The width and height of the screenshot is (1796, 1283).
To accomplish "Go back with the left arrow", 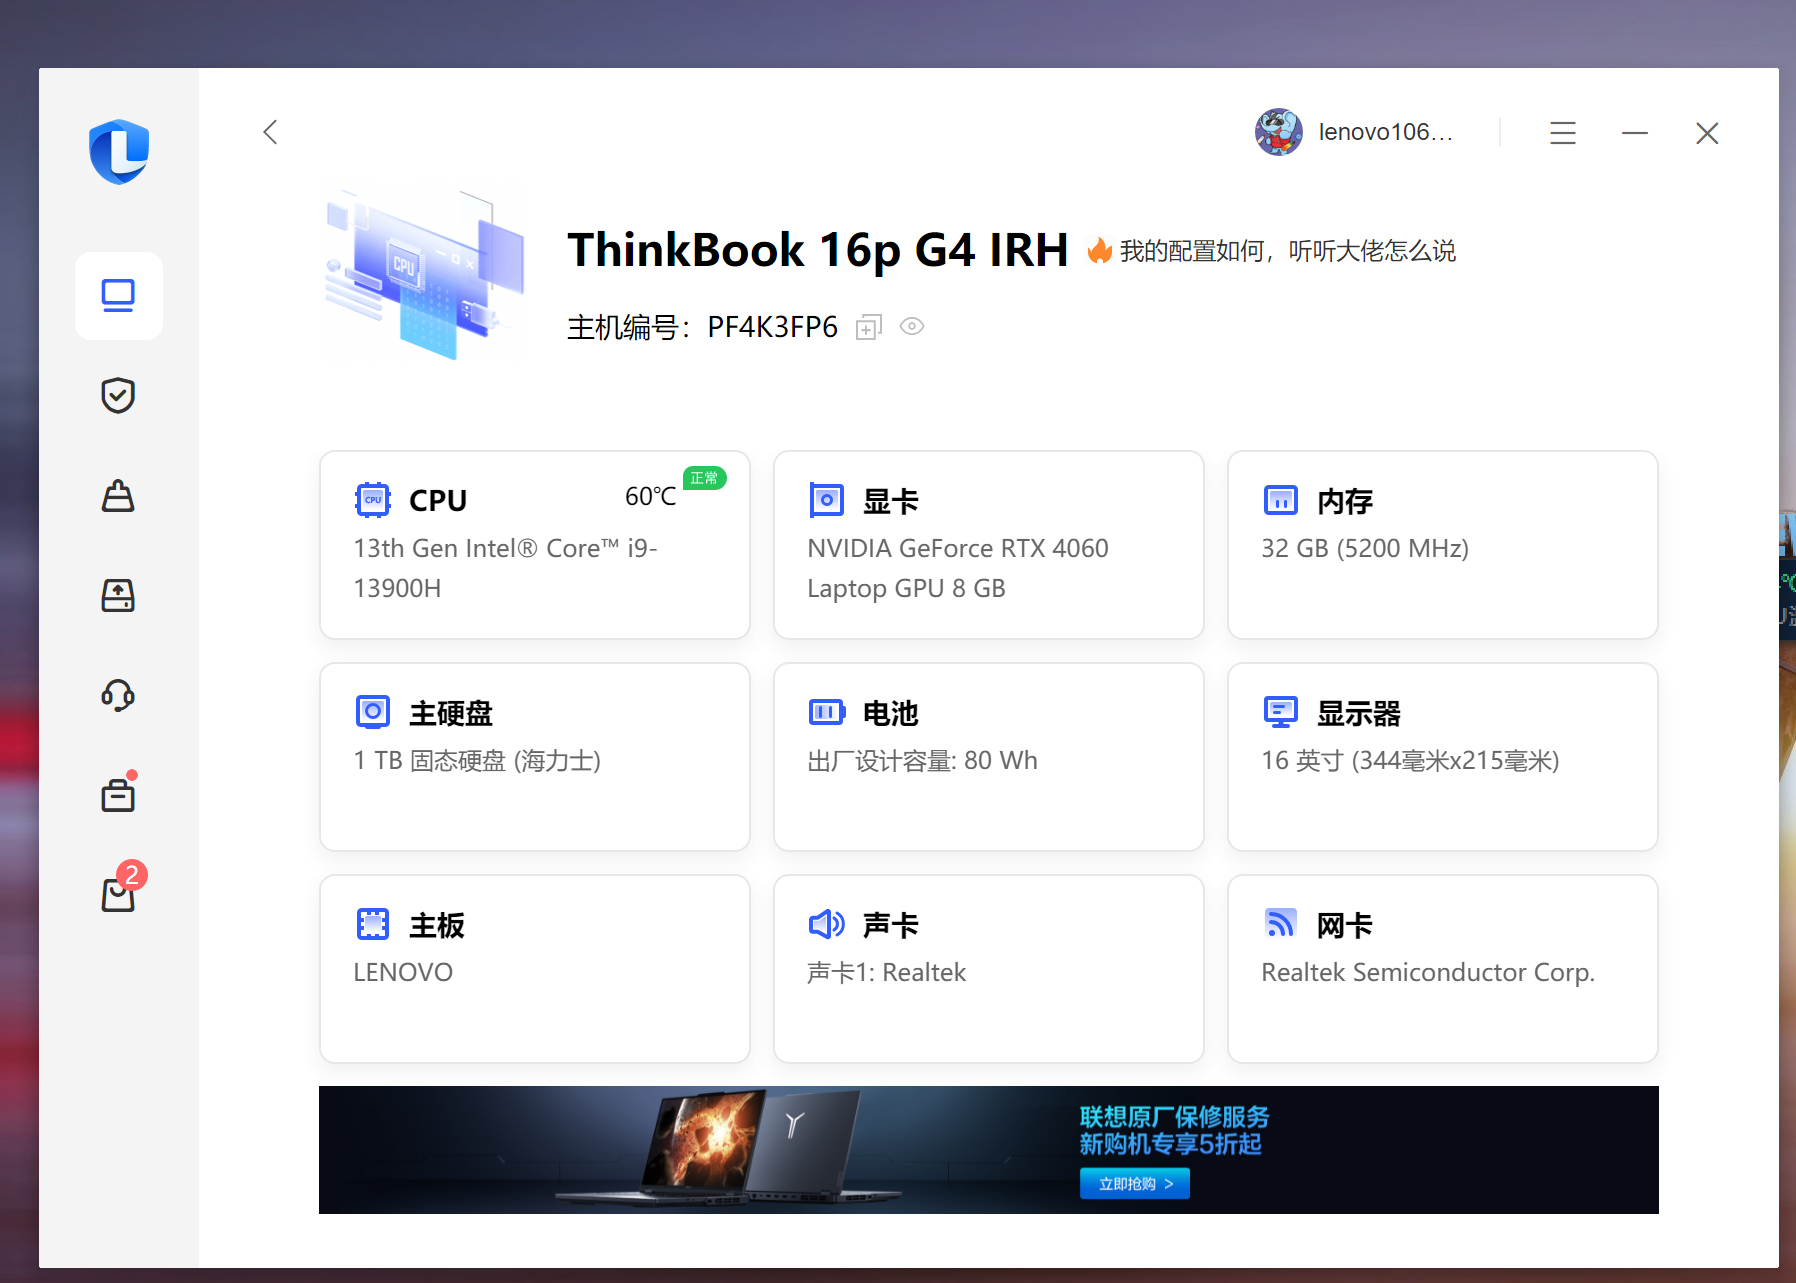I will coord(270,132).
